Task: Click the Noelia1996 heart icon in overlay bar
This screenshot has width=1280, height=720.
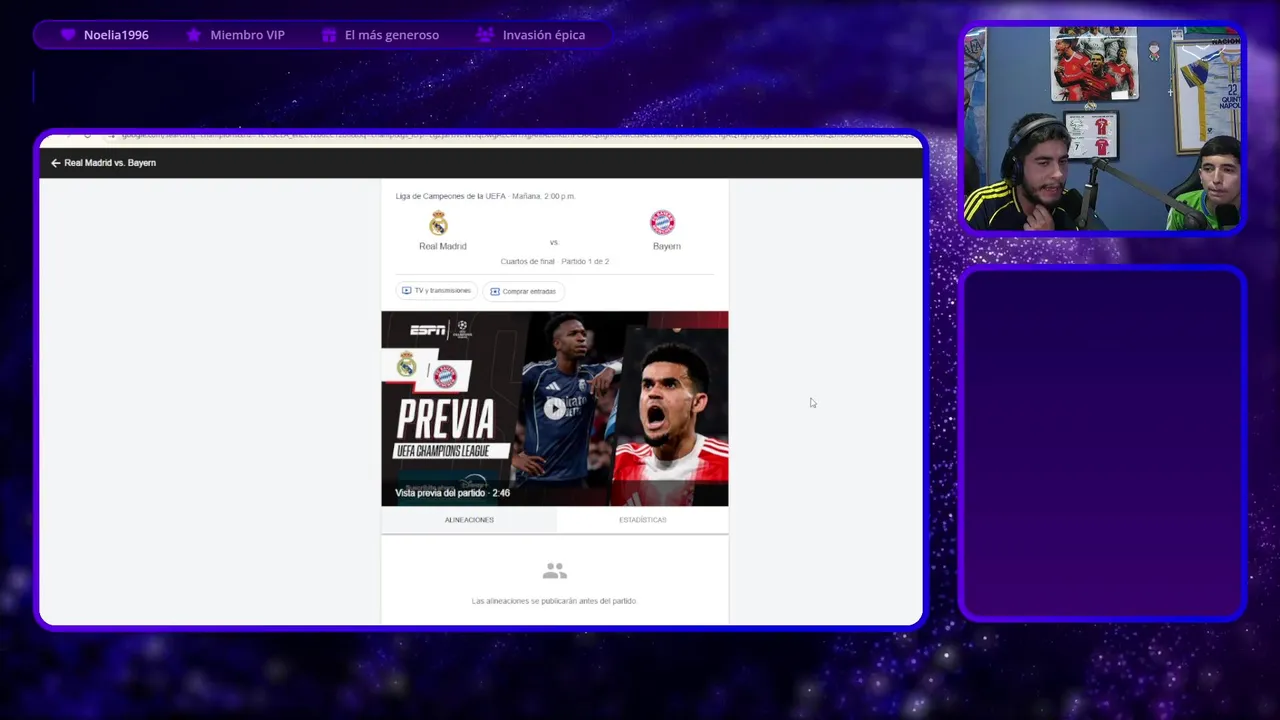Action: 68,35
